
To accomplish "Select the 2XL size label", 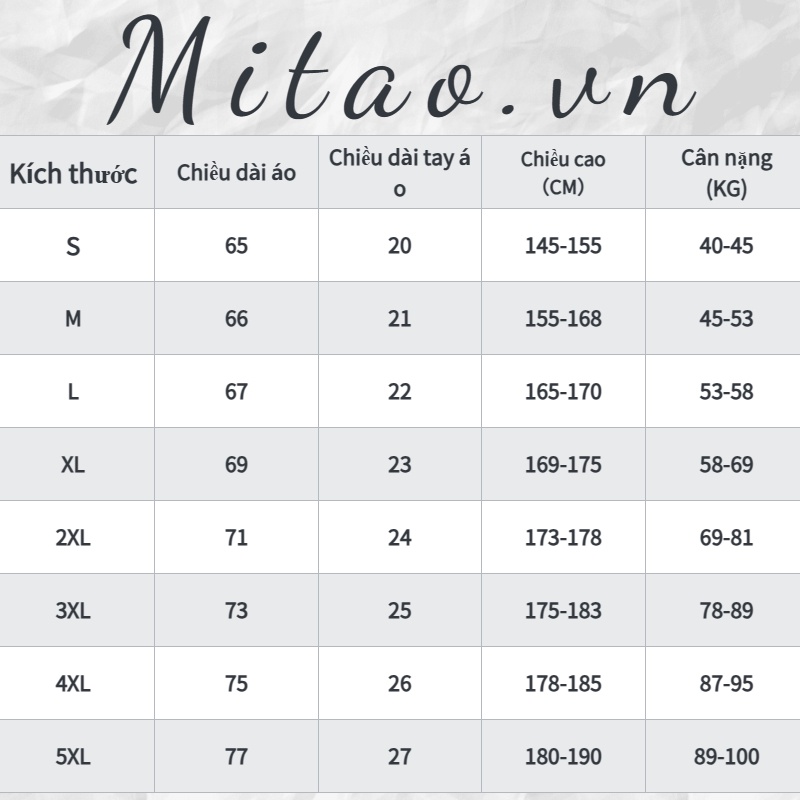I will [73, 538].
